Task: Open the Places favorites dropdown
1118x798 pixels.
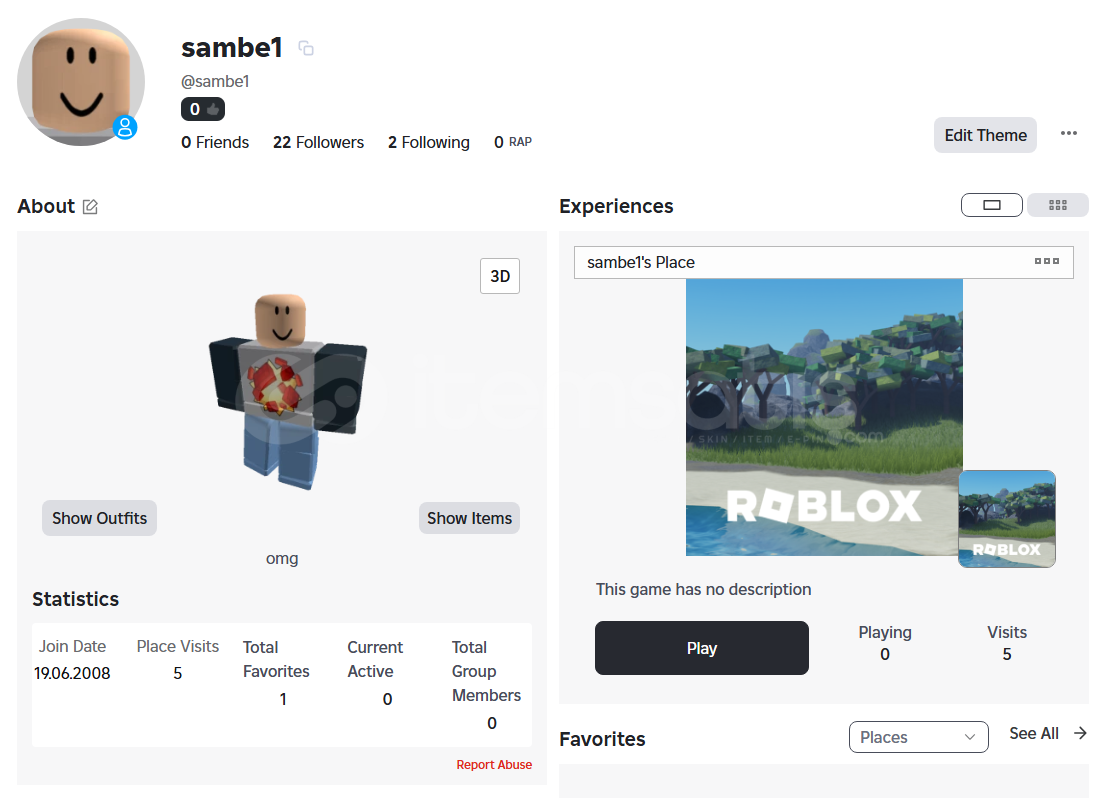Action: [918, 737]
